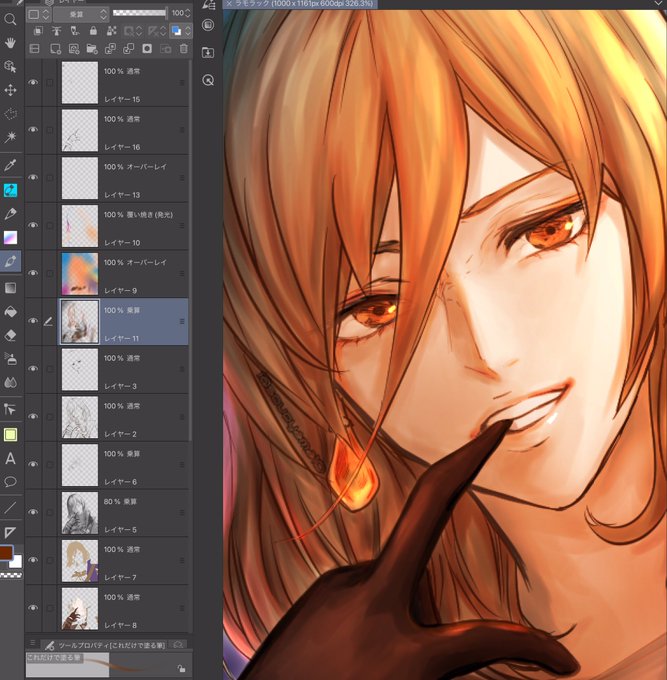The height and width of the screenshot is (680, 667).
Task: Hide layer レイヤー 11 via eye
Action: (x=33, y=321)
